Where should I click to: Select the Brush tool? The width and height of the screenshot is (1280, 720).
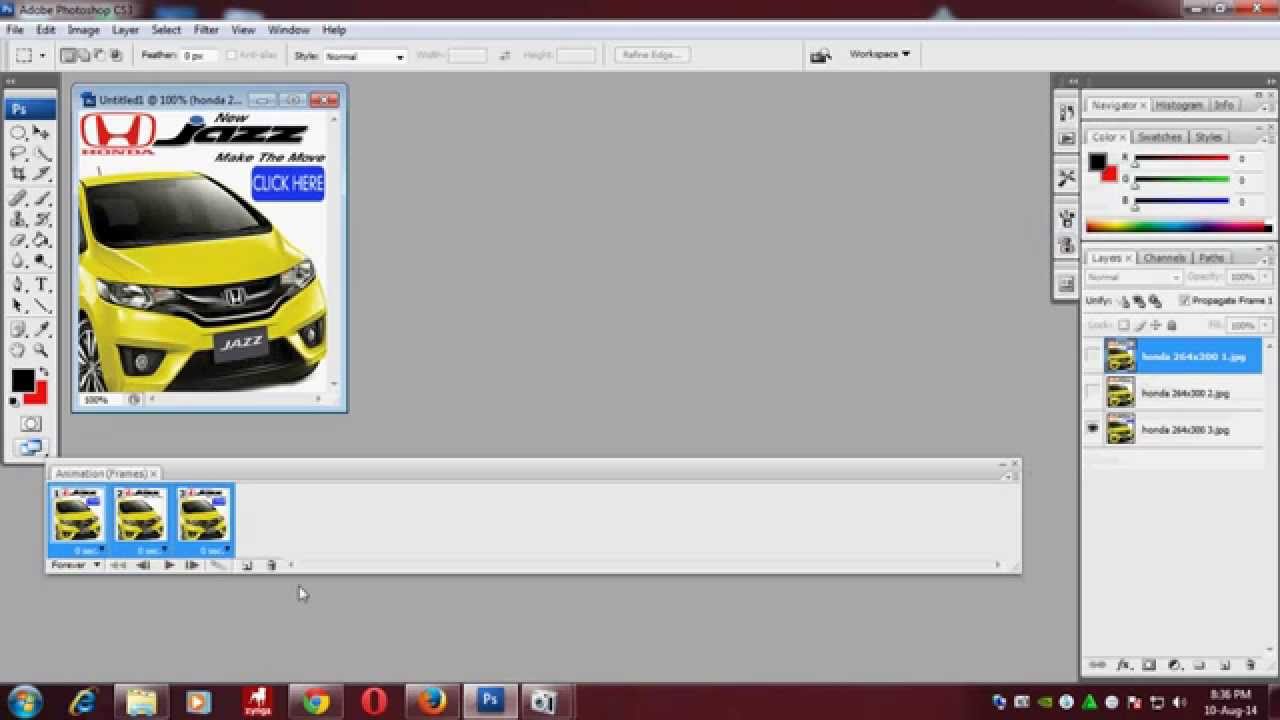point(42,199)
